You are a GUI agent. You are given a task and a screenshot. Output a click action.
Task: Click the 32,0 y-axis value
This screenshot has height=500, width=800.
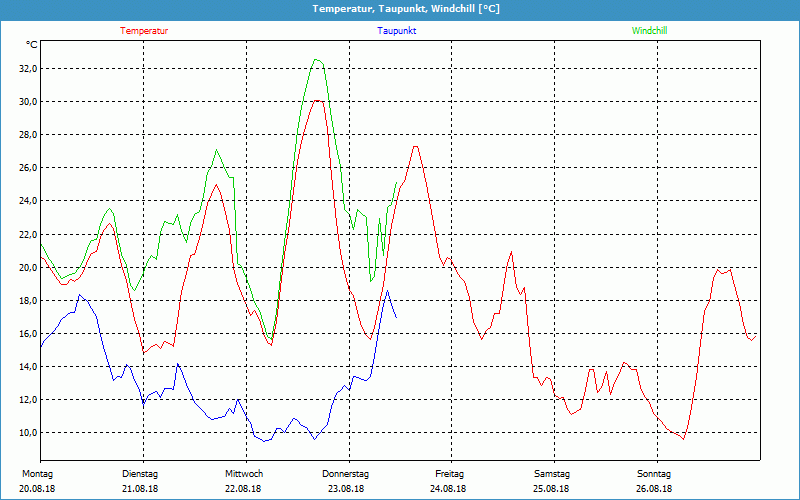tap(28, 68)
